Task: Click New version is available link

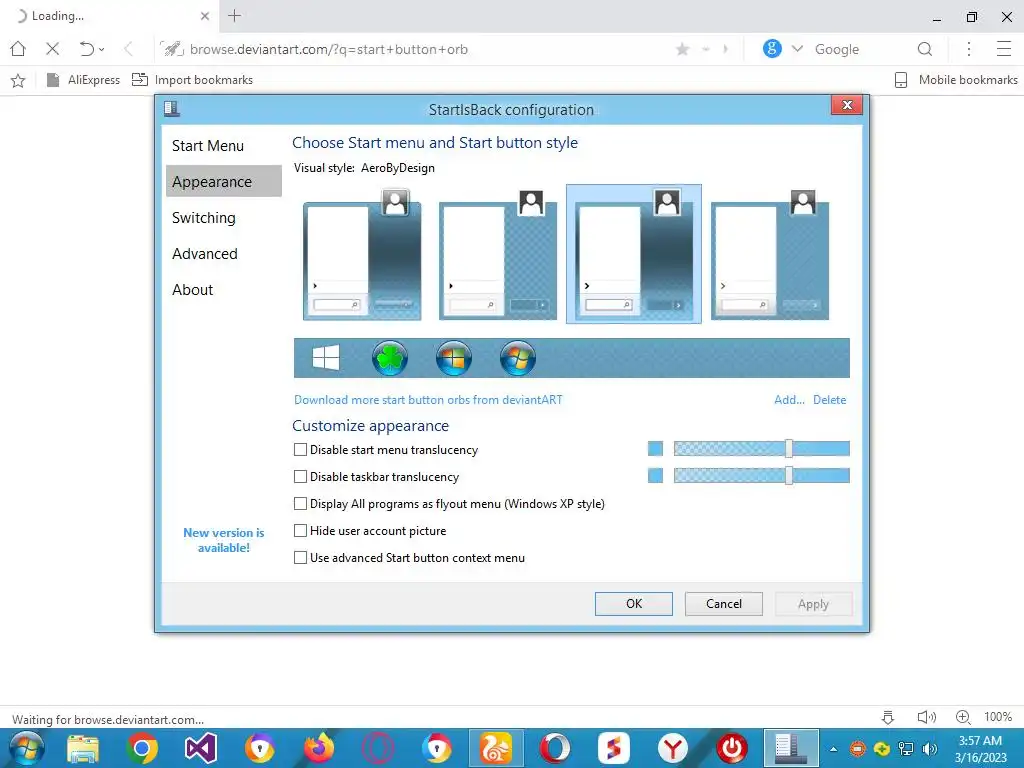Action: (x=223, y=540)
